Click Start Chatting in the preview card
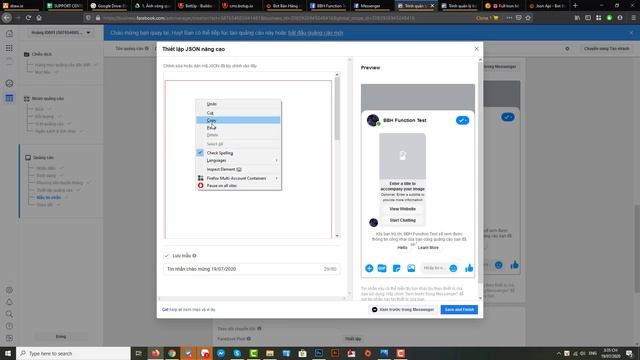Image resolution: width=640 pixels, height=360 pixels. click(x=402, y=220)
